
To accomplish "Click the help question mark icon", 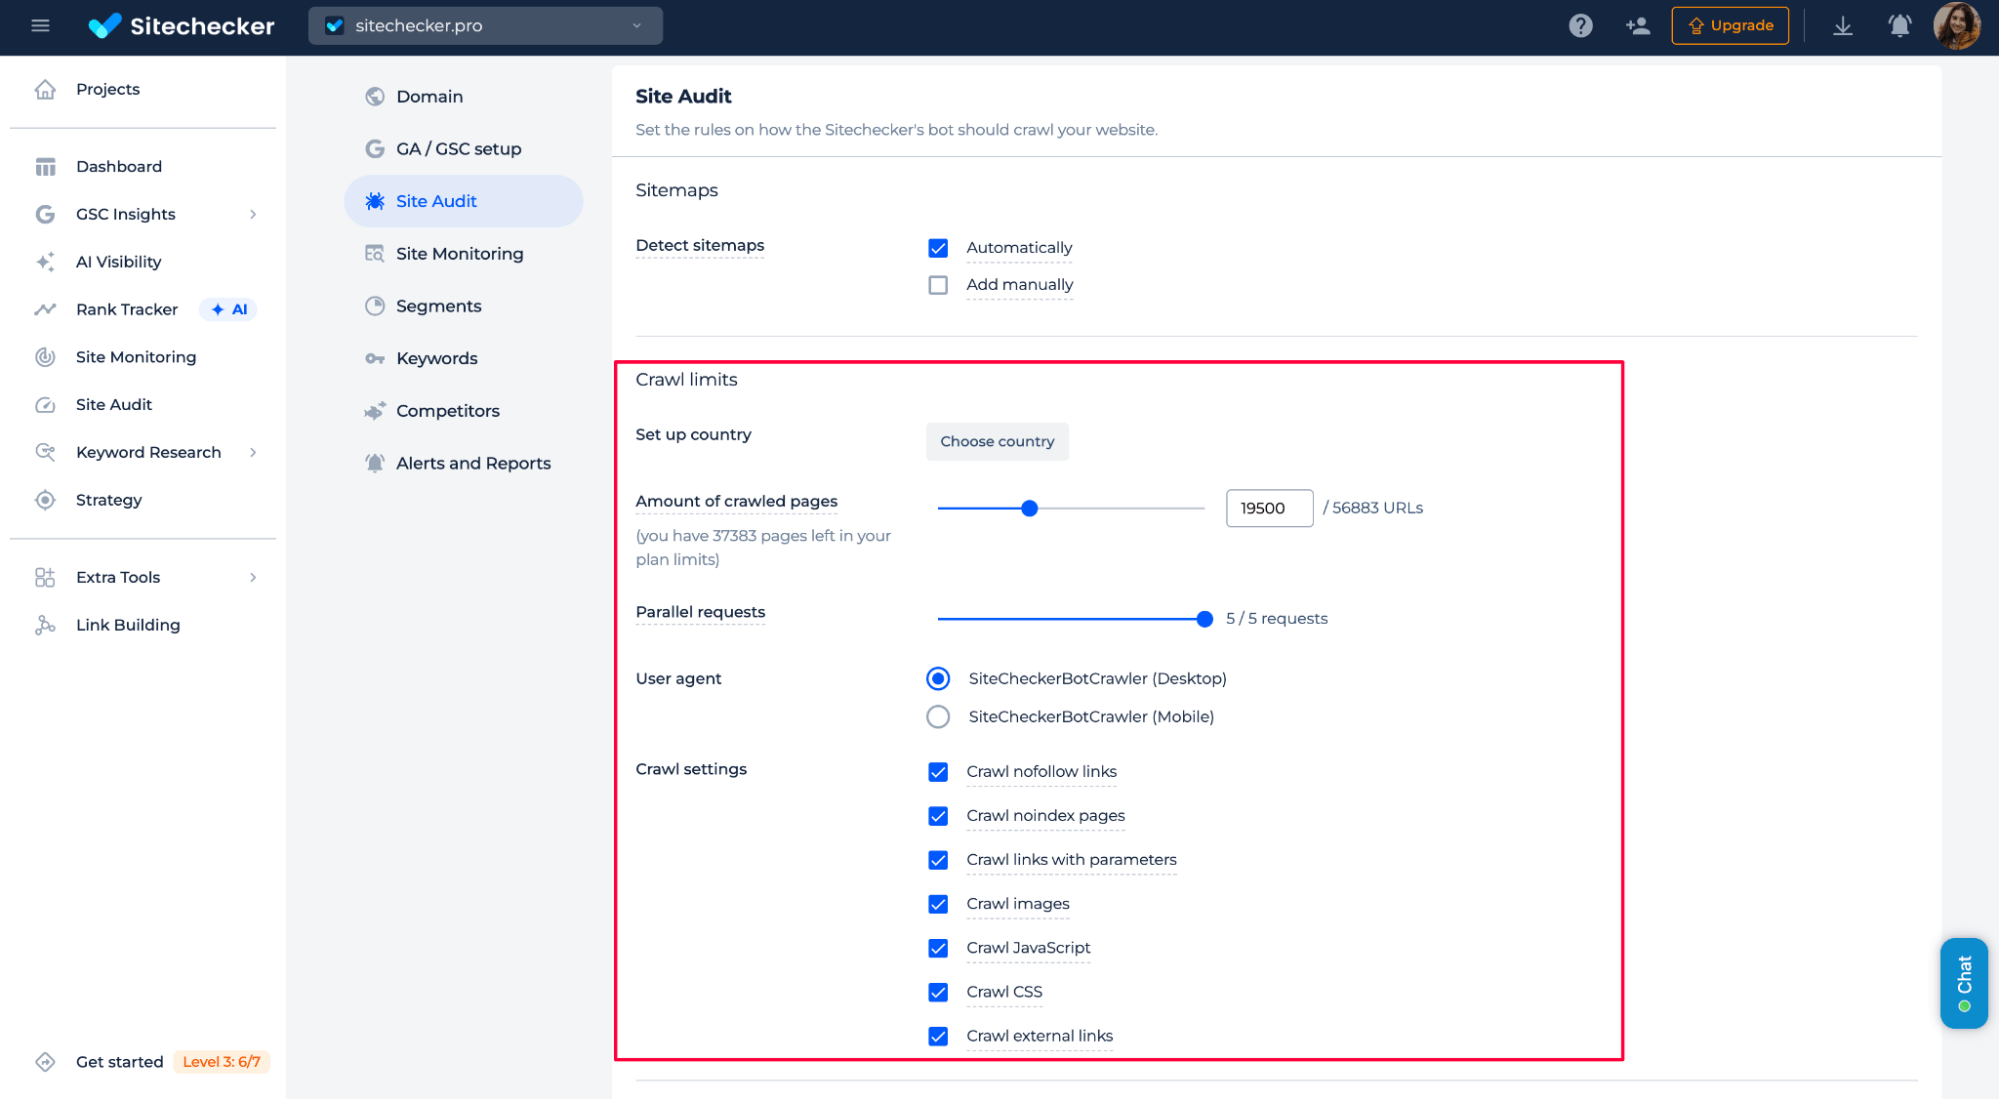I will pos(1580,25).
